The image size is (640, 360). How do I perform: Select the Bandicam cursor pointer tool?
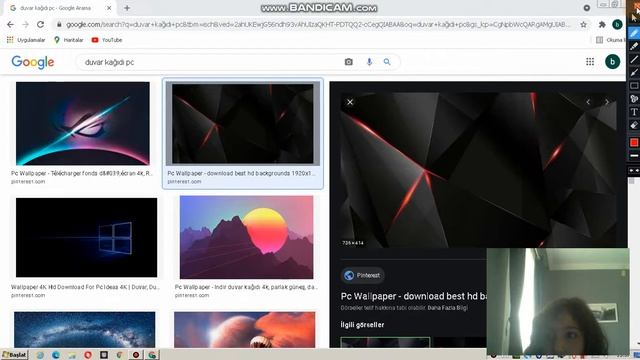click(x=634, y=18)
